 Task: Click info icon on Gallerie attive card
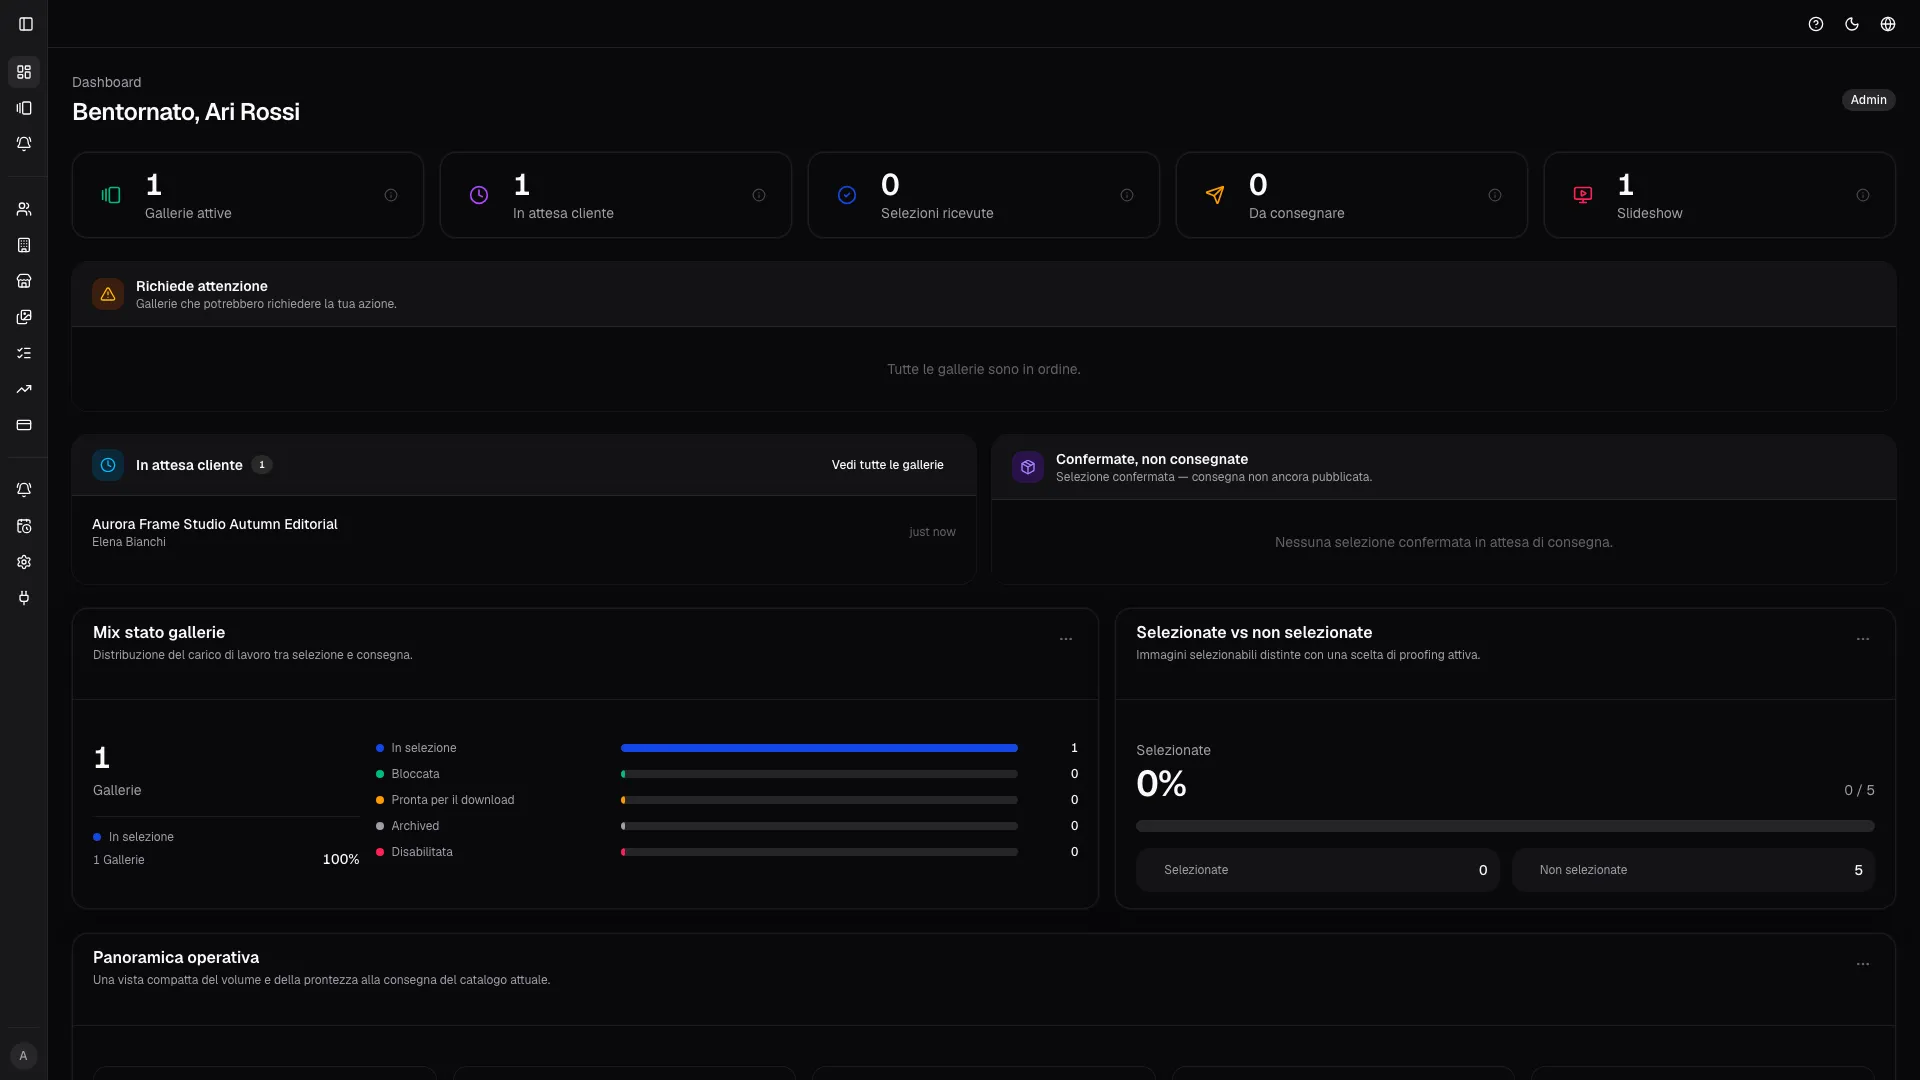pyautogui.click(x=391, y=195)
